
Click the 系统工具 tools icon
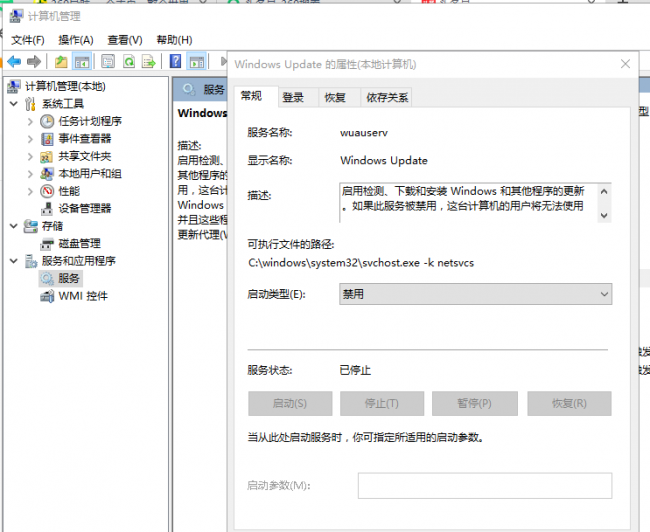point(30,104)
